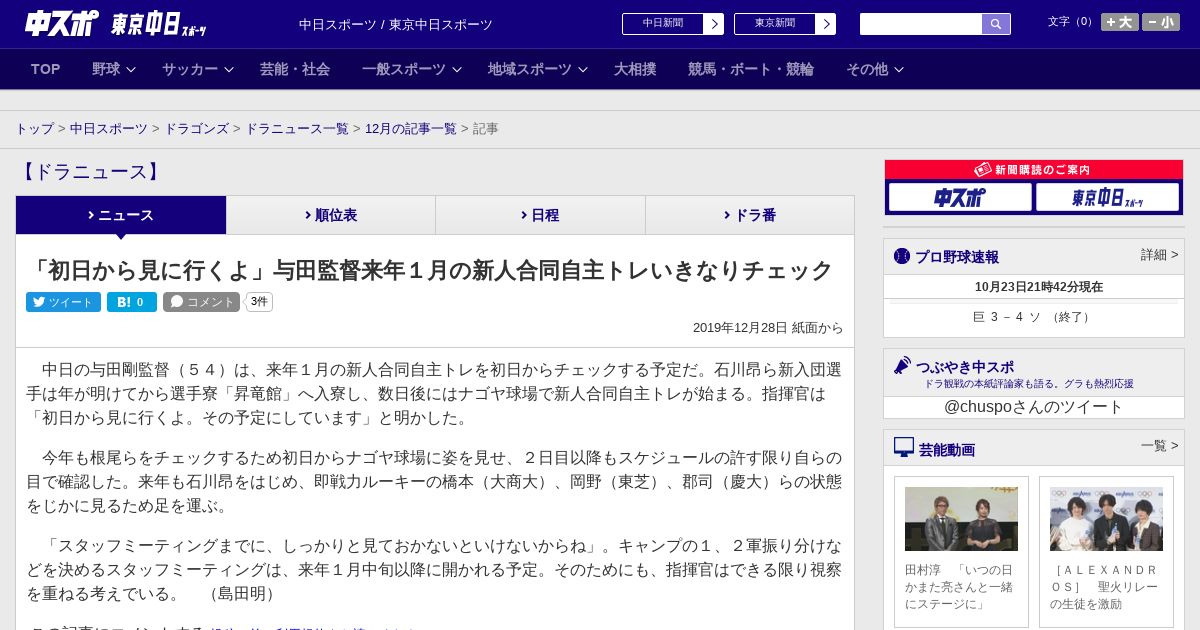1200x630 pixels.
Task: Click the 巨 3 − 4 ソ score line
Action: pyautogui.click(x=1033, y=317)
